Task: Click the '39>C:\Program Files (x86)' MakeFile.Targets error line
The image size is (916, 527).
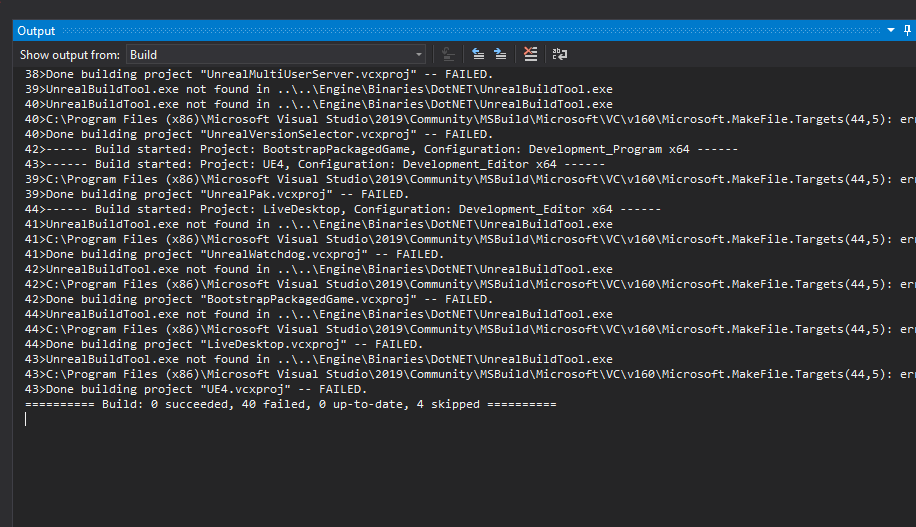Action: (470, 179)
